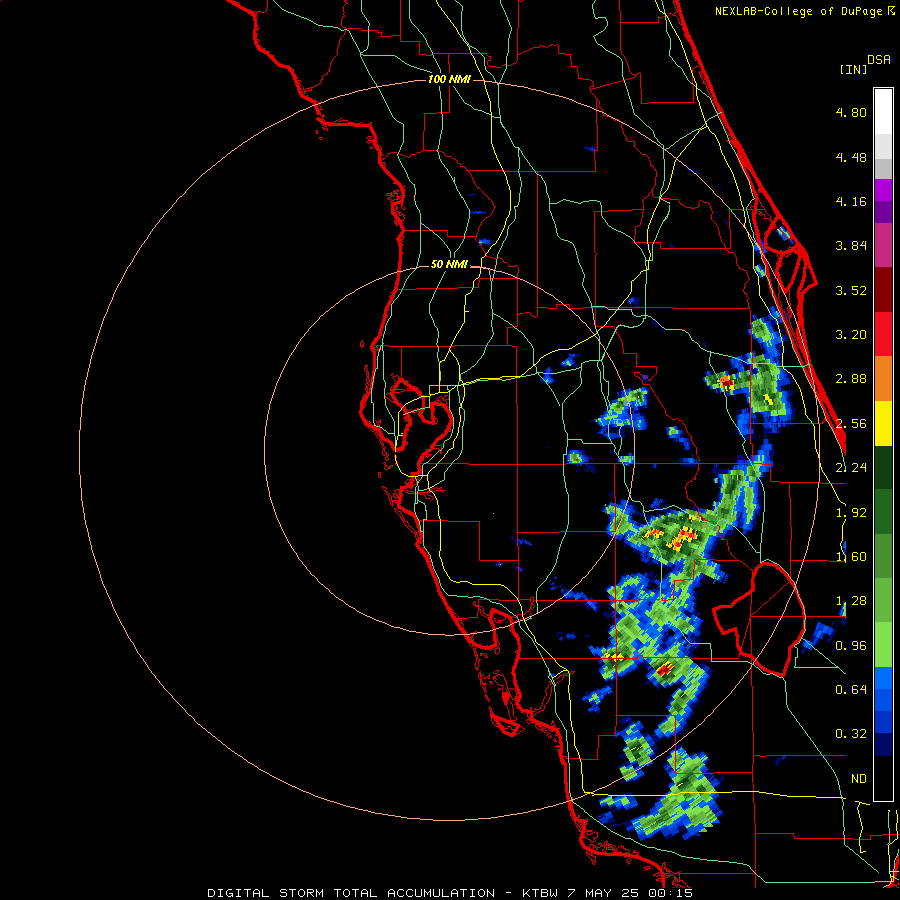The height and width of the screenshot is (900, 900).
Task: Click the DIGITAL STORM TOTAL ACCUMULATION title text
Action: point(351,893)
